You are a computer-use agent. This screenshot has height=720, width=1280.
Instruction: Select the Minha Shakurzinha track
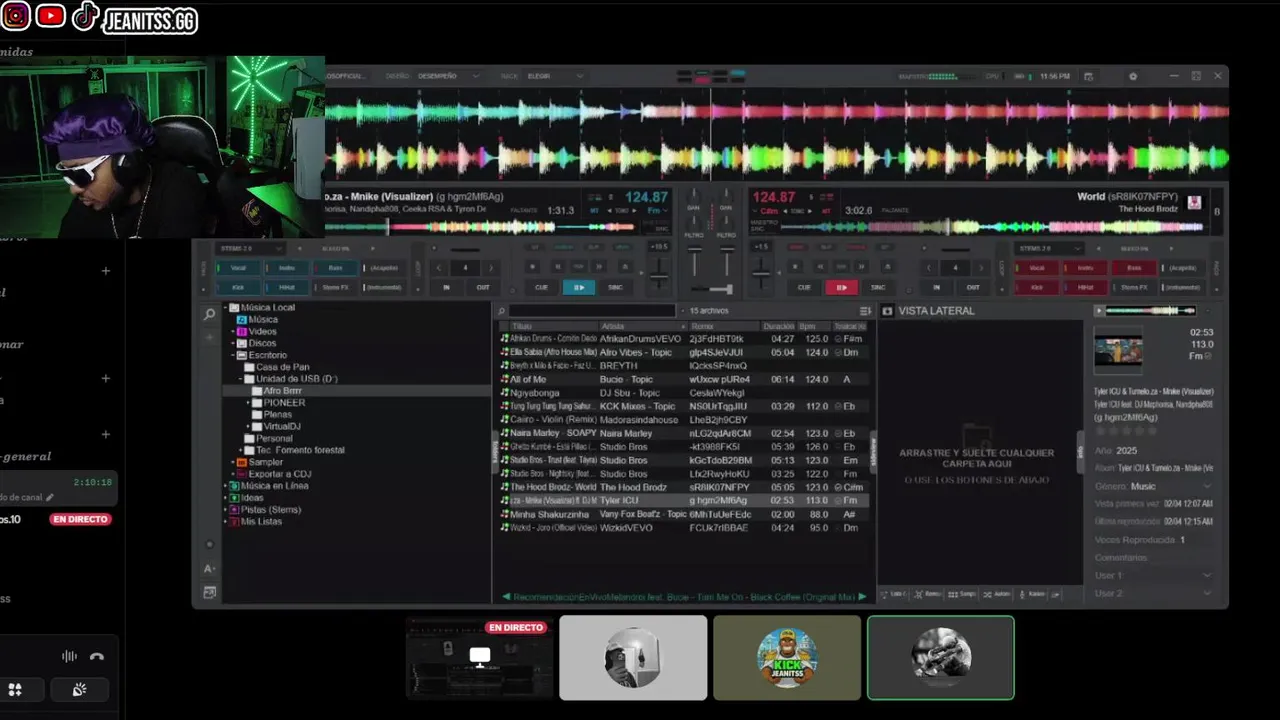(x=685, y=514)
